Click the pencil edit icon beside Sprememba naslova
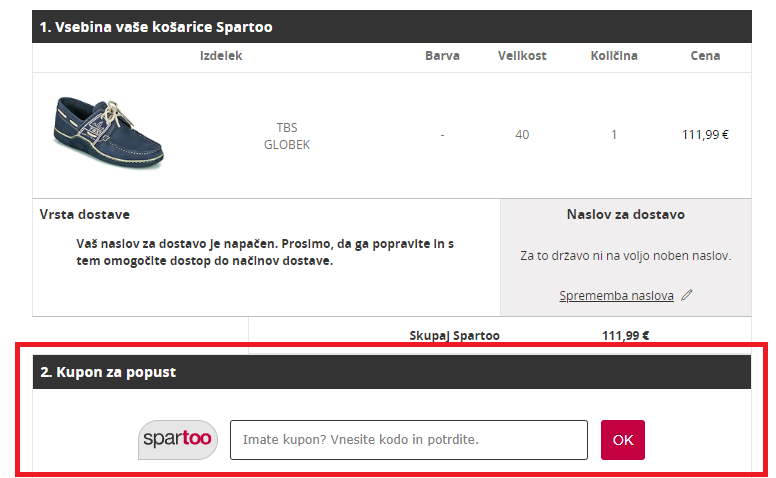The image size is (776, 478). [687, 295]
